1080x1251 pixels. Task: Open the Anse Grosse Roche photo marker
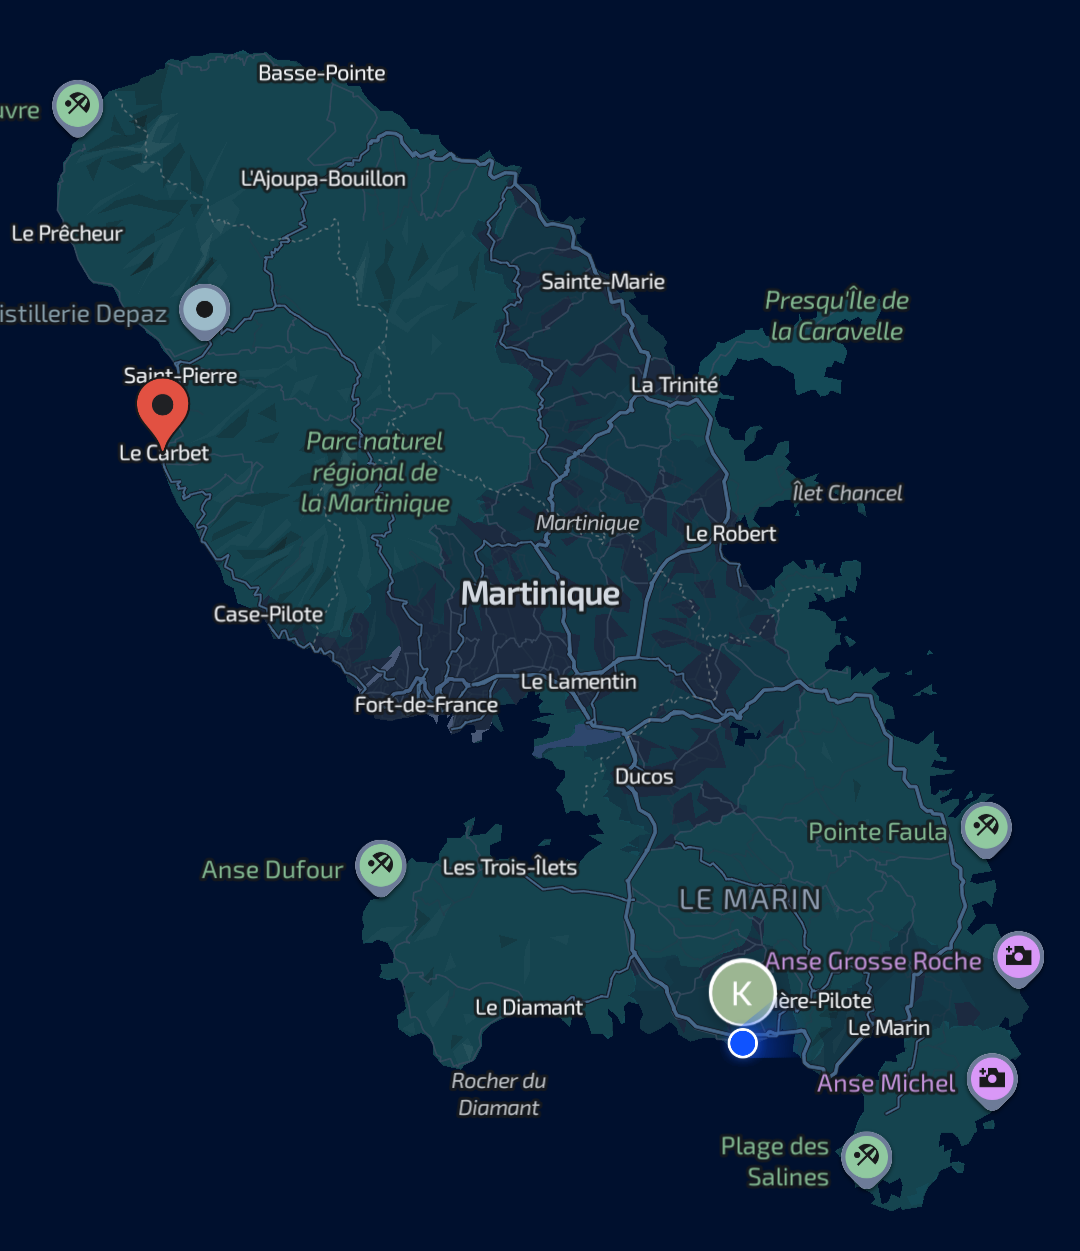(x=1018, y=955)
